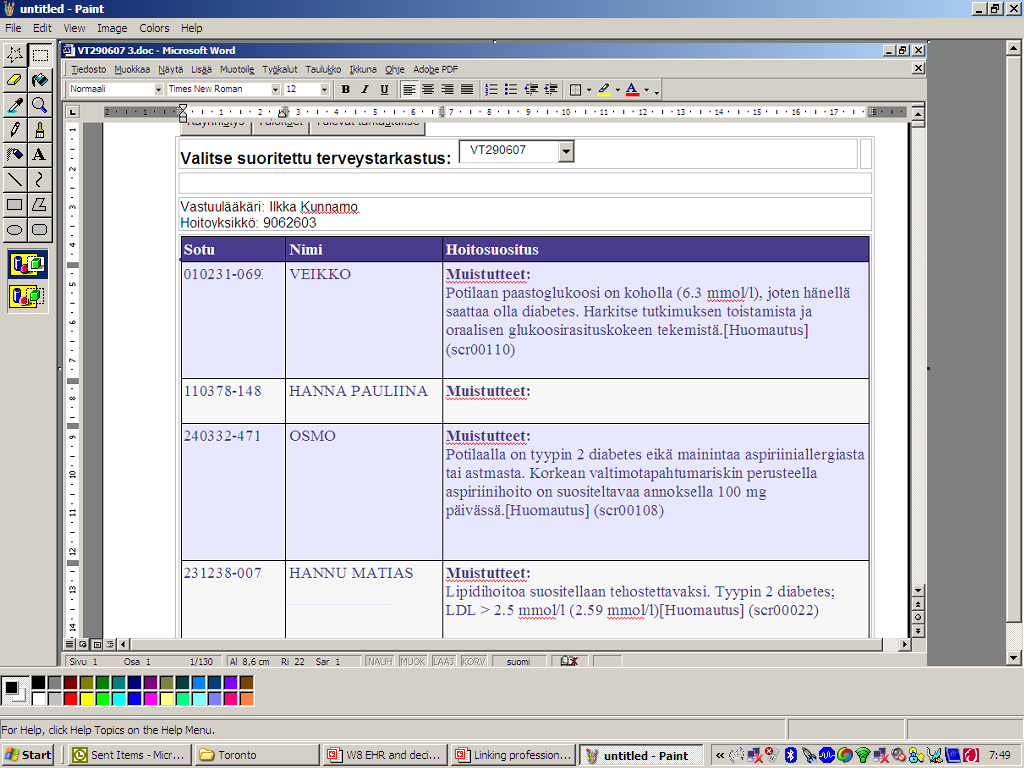The image size is (1024, 768).
Task: Click the Underline button in Word toolbar
Action: [x=384, y=89]
